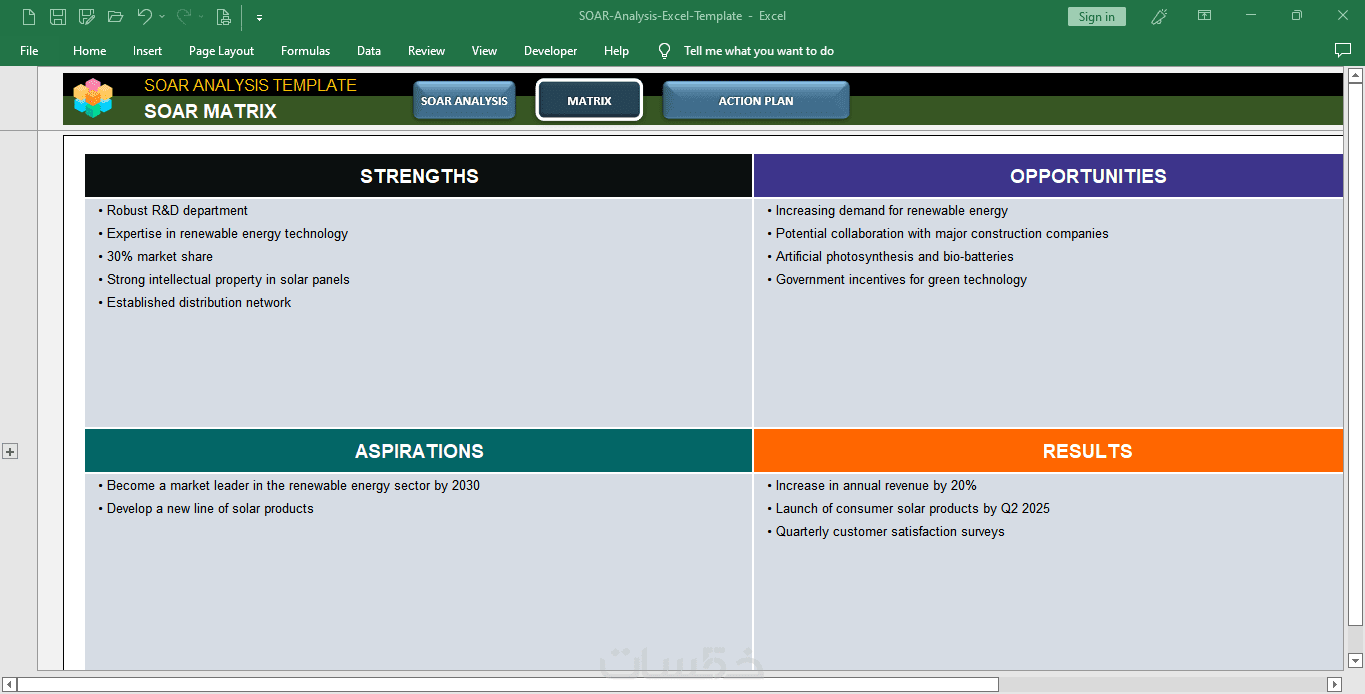This screenshot has height=694, width=1365.
Task: Customize Quick Access Toolbar dropdown
Action: (x=259, y=17)
